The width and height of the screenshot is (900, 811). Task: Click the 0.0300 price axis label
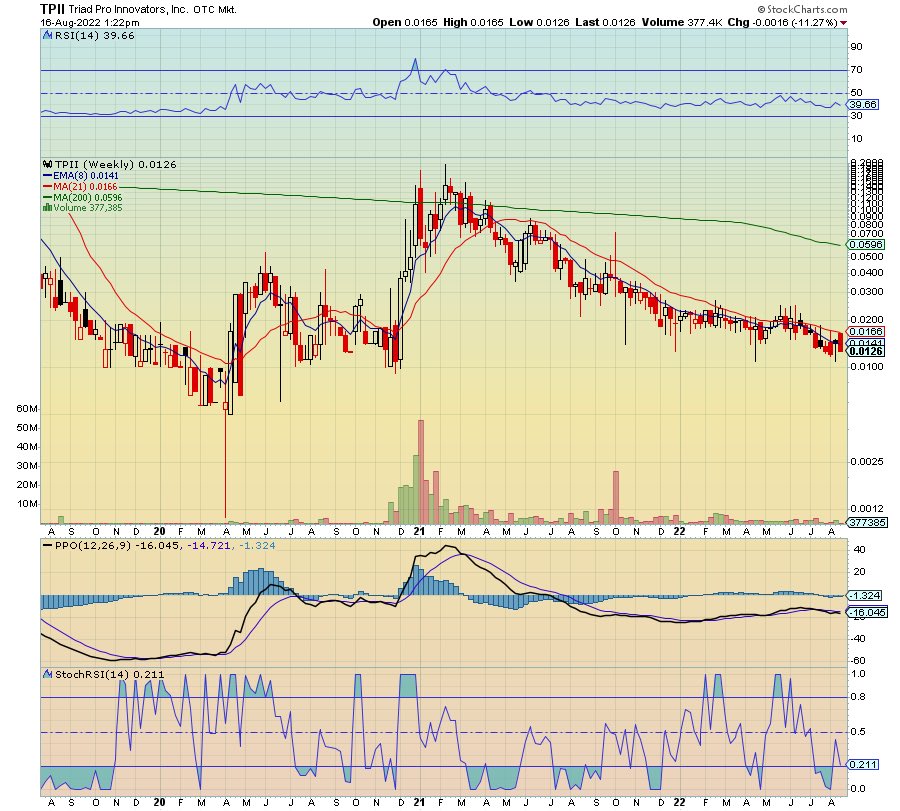point(867,292)
